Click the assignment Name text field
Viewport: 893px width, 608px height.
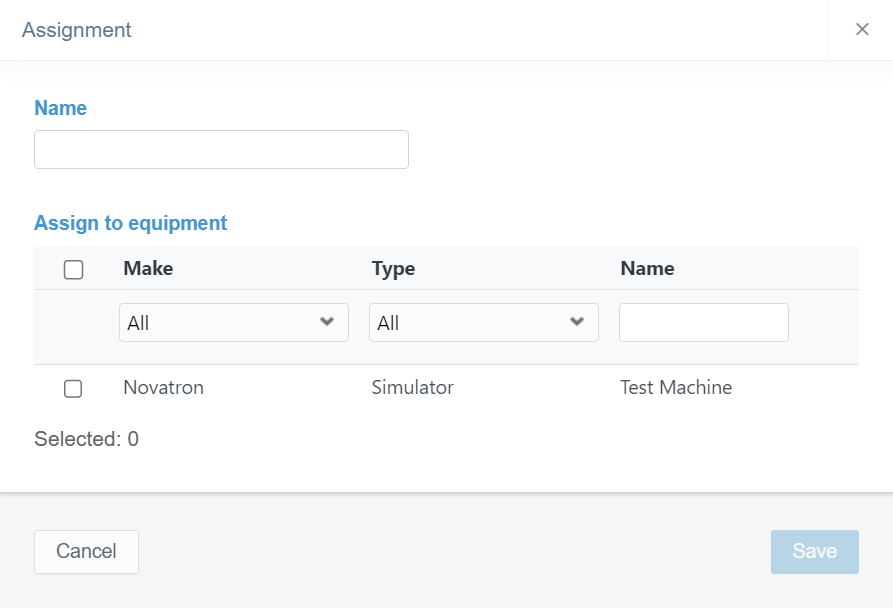pos(221,149)
